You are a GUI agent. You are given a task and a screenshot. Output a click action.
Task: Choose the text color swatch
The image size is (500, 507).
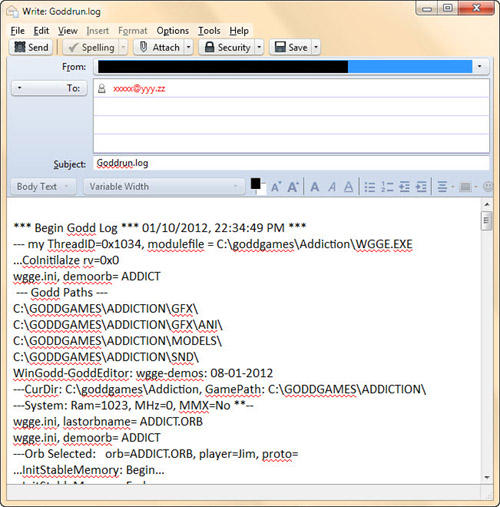pyautogui.click(x=256, y=184)
